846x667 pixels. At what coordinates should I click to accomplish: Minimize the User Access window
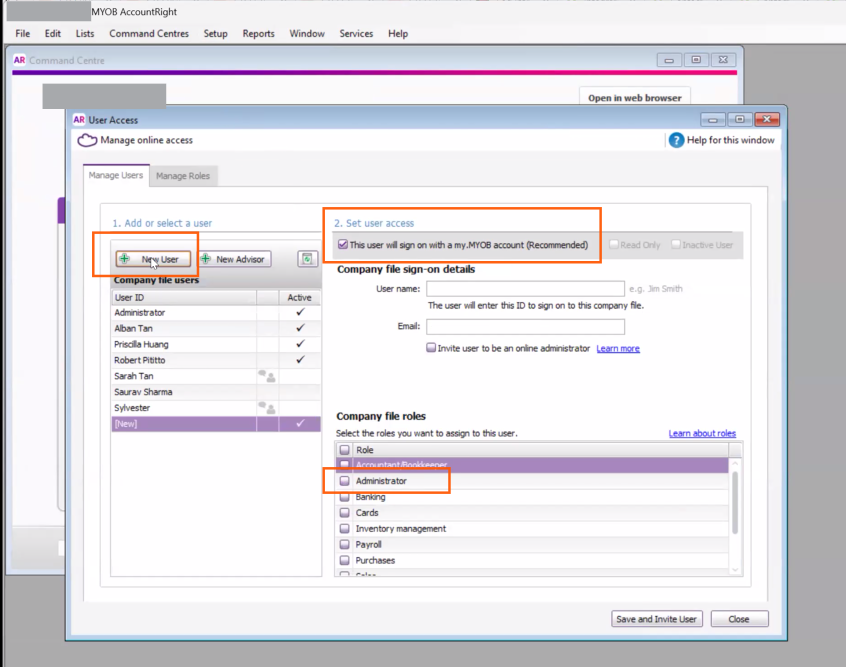[713, 119]
